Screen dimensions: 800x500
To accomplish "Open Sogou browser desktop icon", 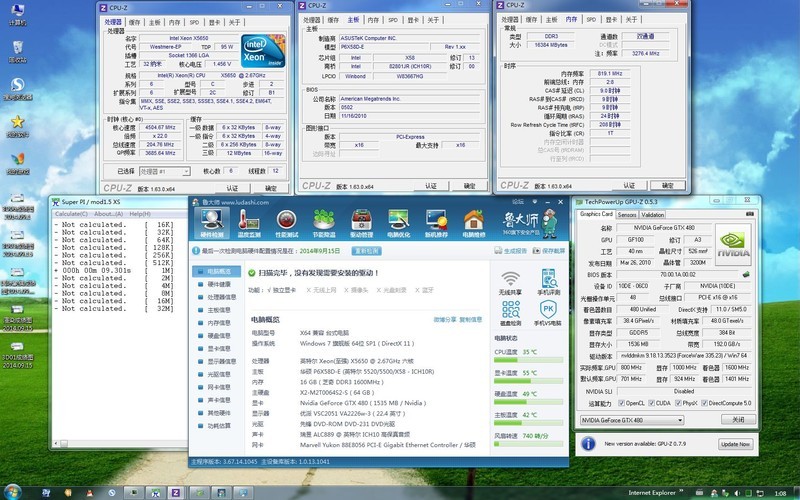I will (x=18, y=89).
